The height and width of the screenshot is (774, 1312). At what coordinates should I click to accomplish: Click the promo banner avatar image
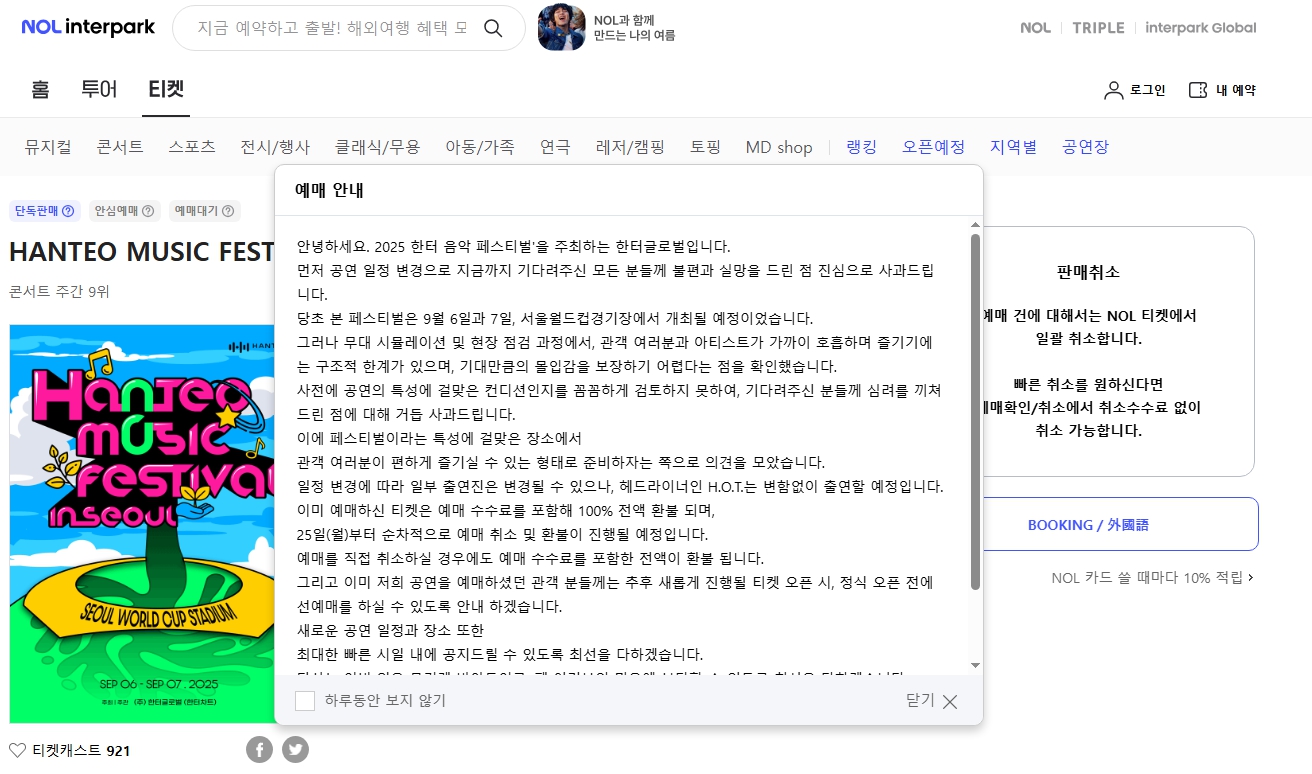[561, 28]
